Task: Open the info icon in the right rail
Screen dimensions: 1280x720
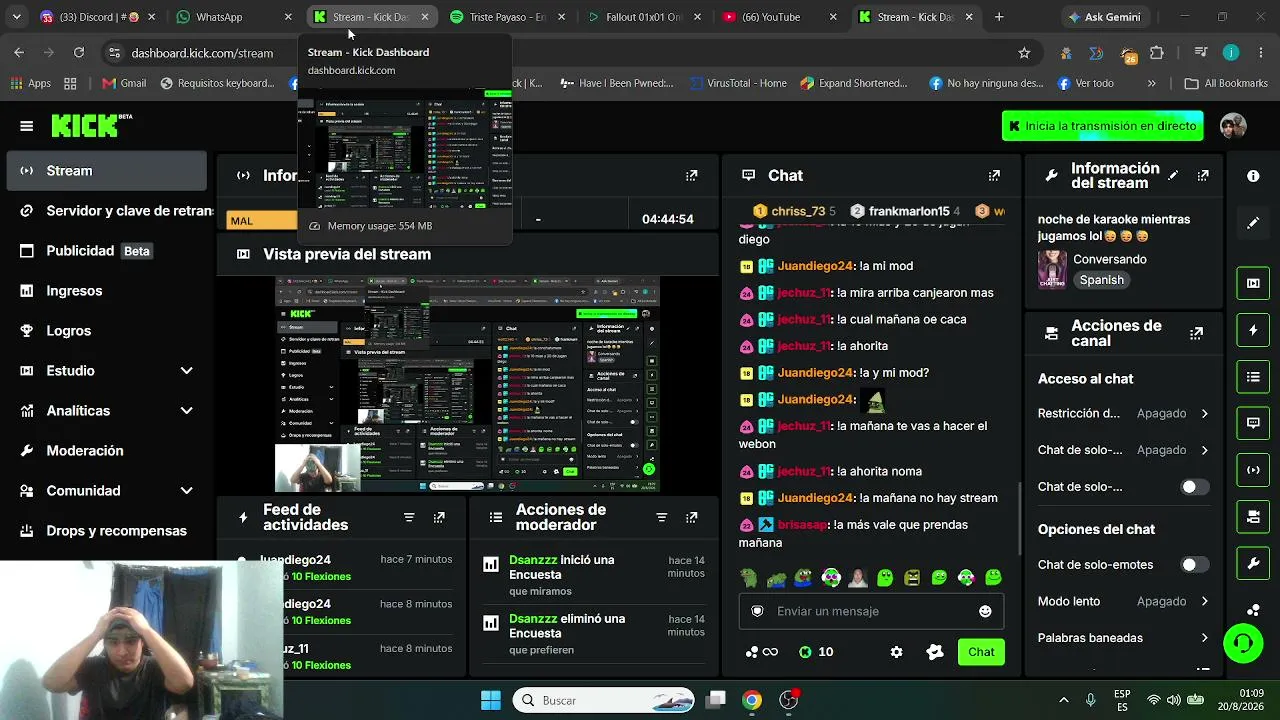Action: pyautogui.click(x=1253, y=176)
